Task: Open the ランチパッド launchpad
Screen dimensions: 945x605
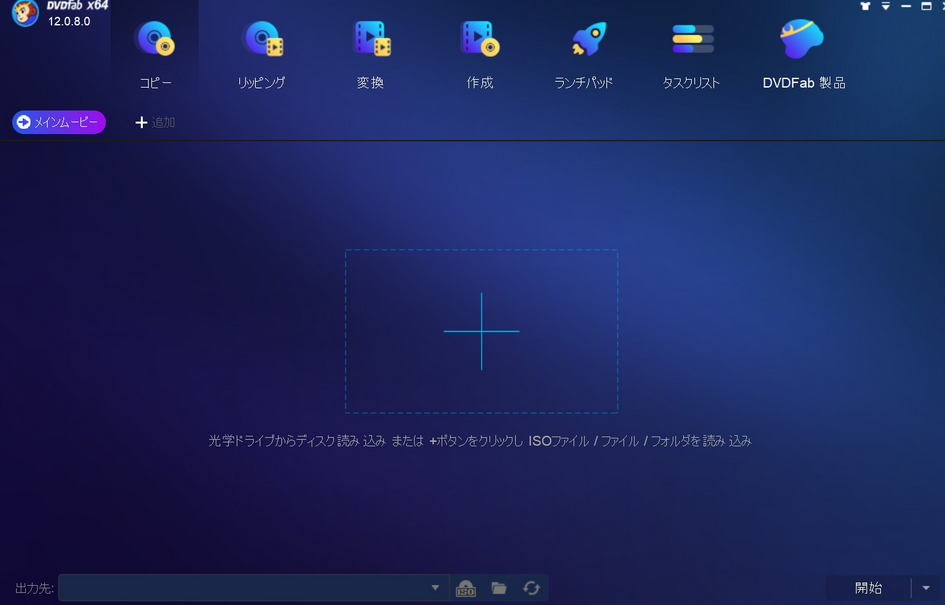Action: [x=583, y=52]
